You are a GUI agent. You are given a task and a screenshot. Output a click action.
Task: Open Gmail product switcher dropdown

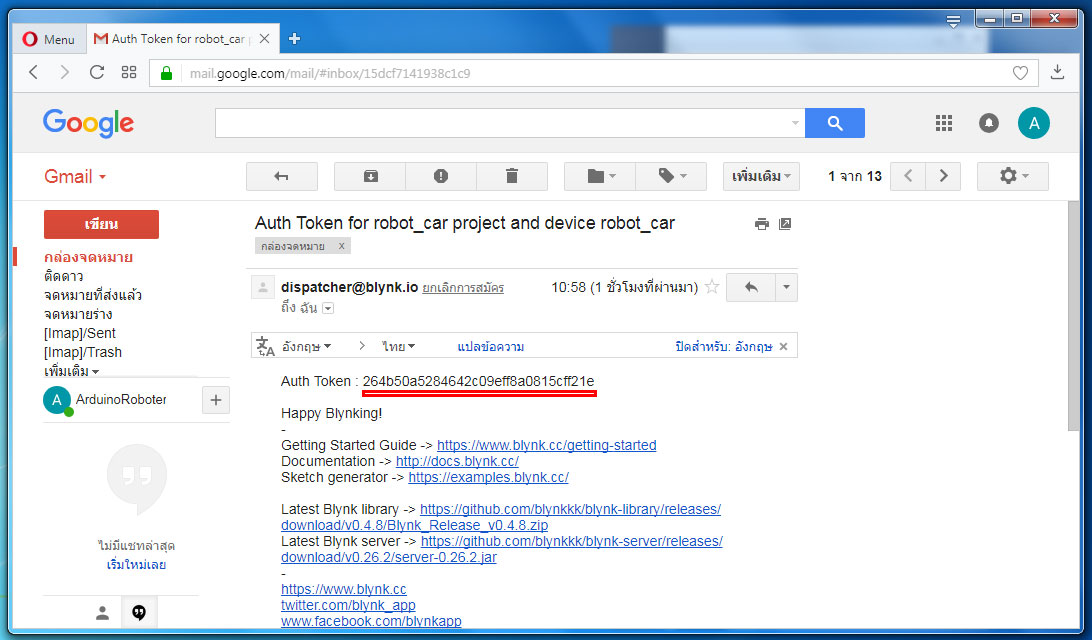75,176
